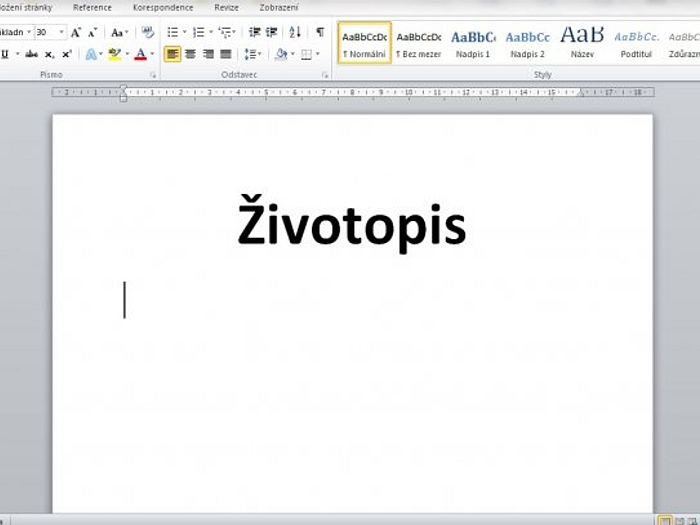Open the Reference ribbon tab
The height and width of the screenshot is (525, 700).
pos(92,7)
